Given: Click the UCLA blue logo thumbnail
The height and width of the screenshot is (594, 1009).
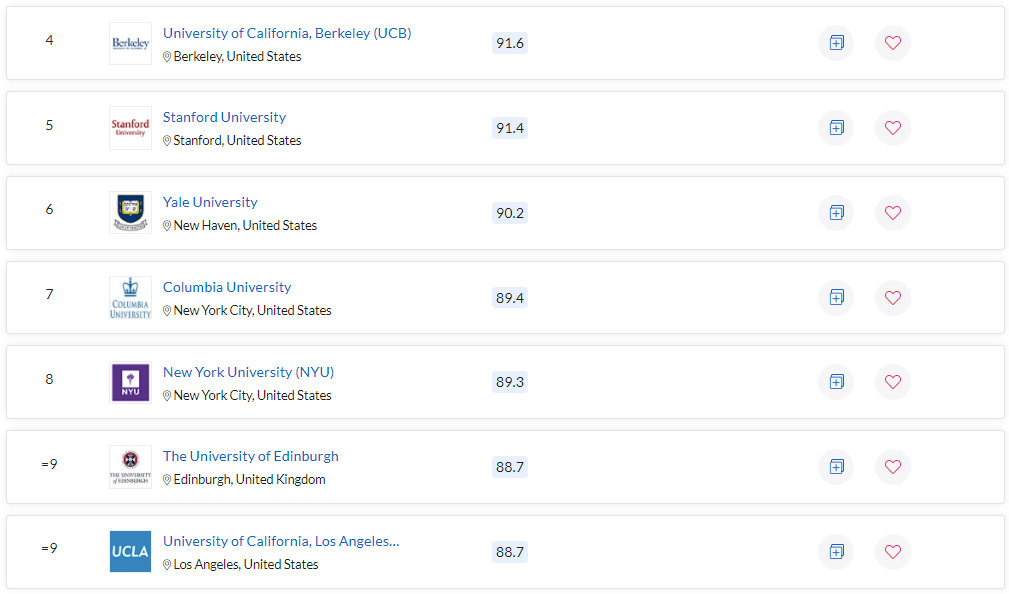Looking at the screenshot, I should [x=131, y=552].
